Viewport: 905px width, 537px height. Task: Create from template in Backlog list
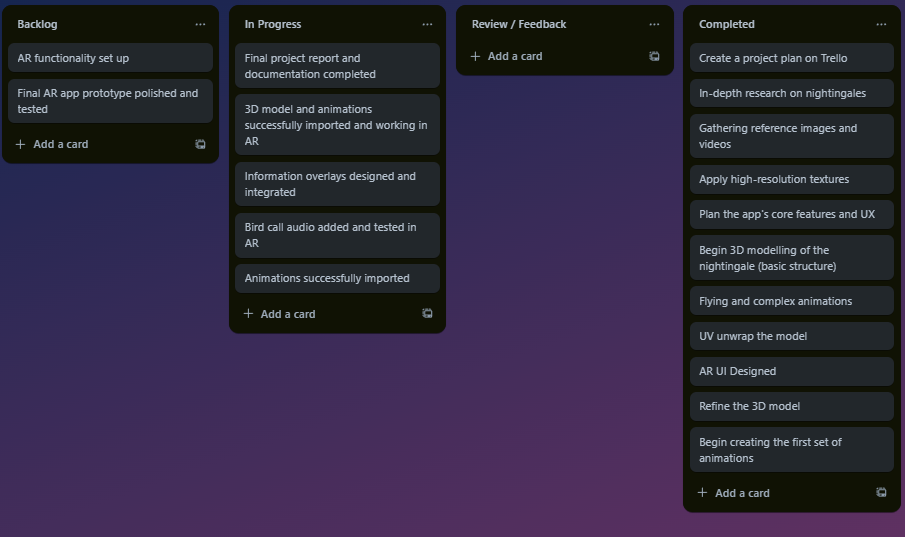pos(200,144)
